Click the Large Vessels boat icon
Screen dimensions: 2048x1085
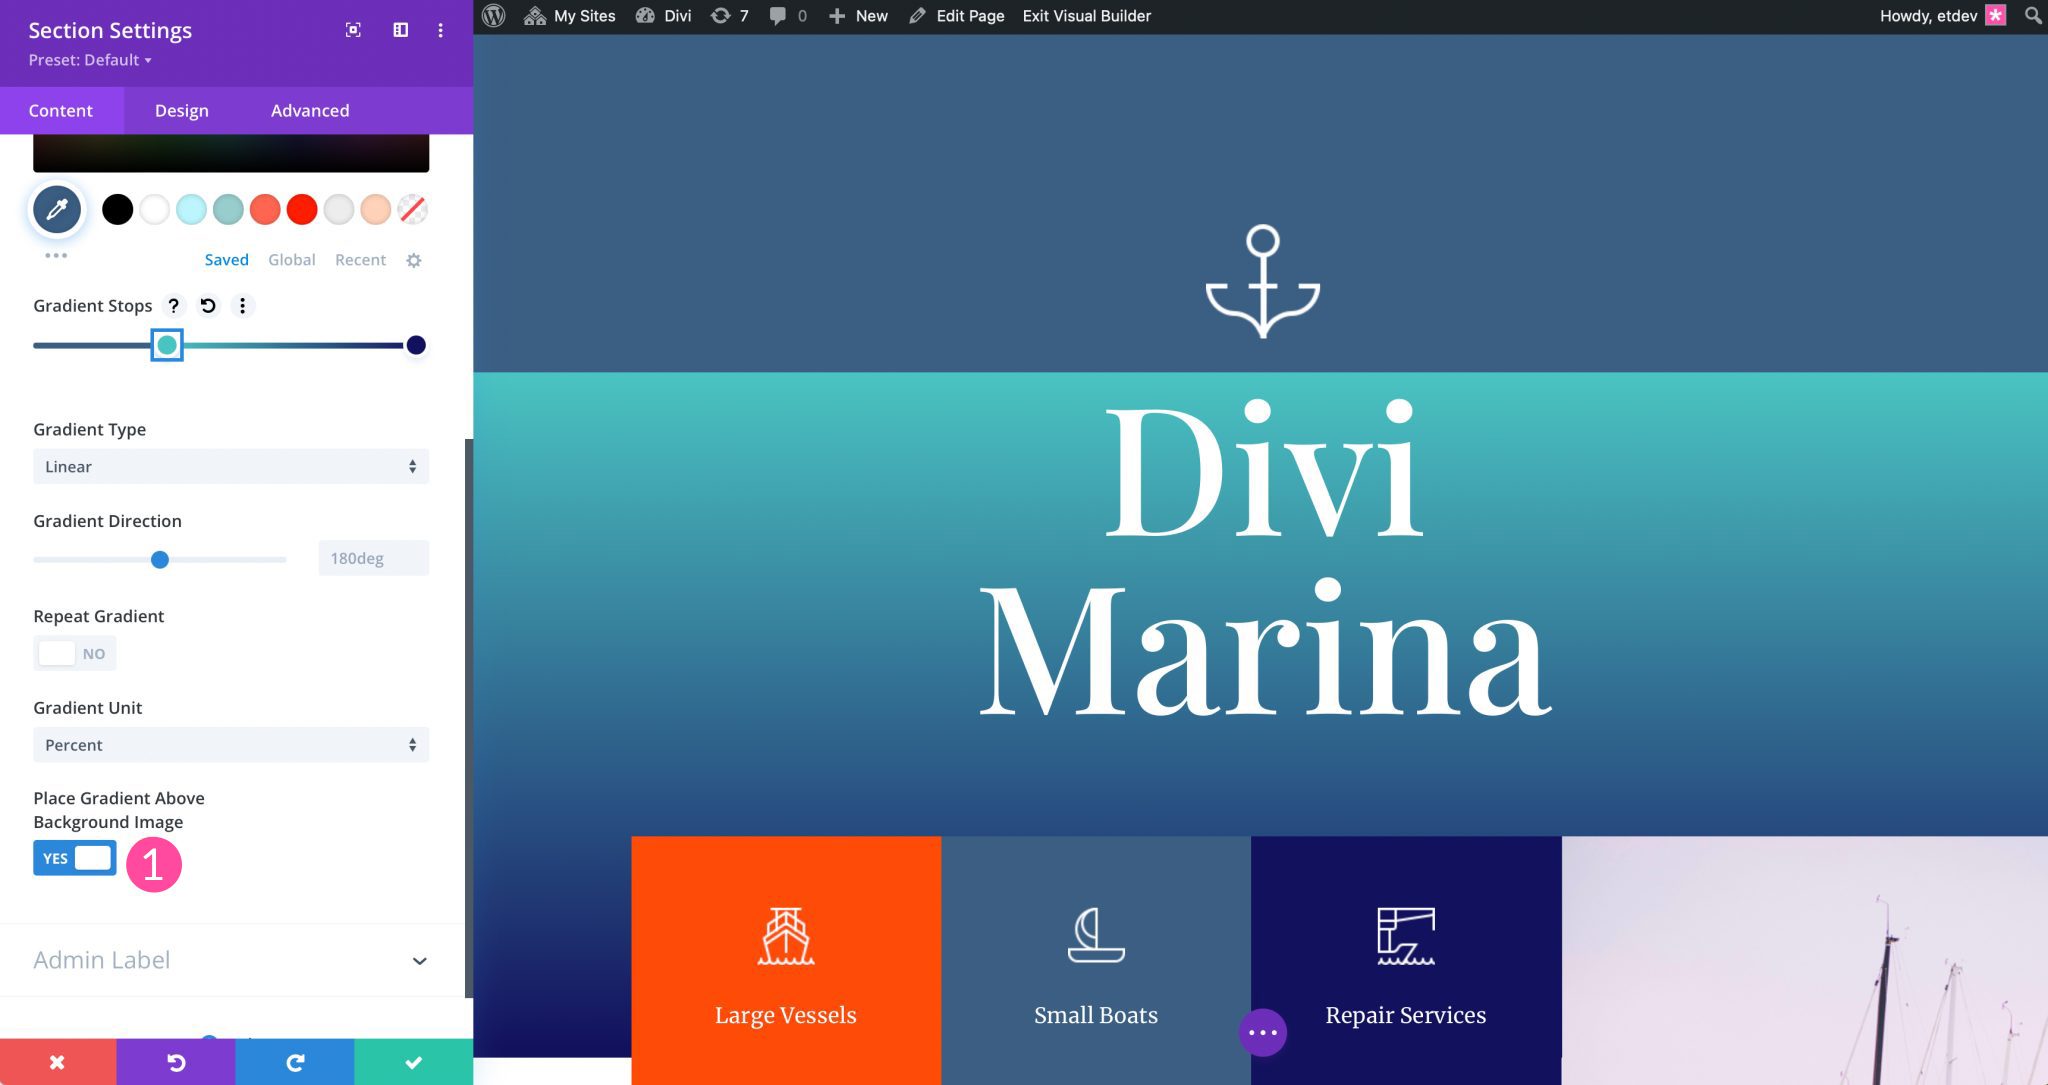[786, 933]
